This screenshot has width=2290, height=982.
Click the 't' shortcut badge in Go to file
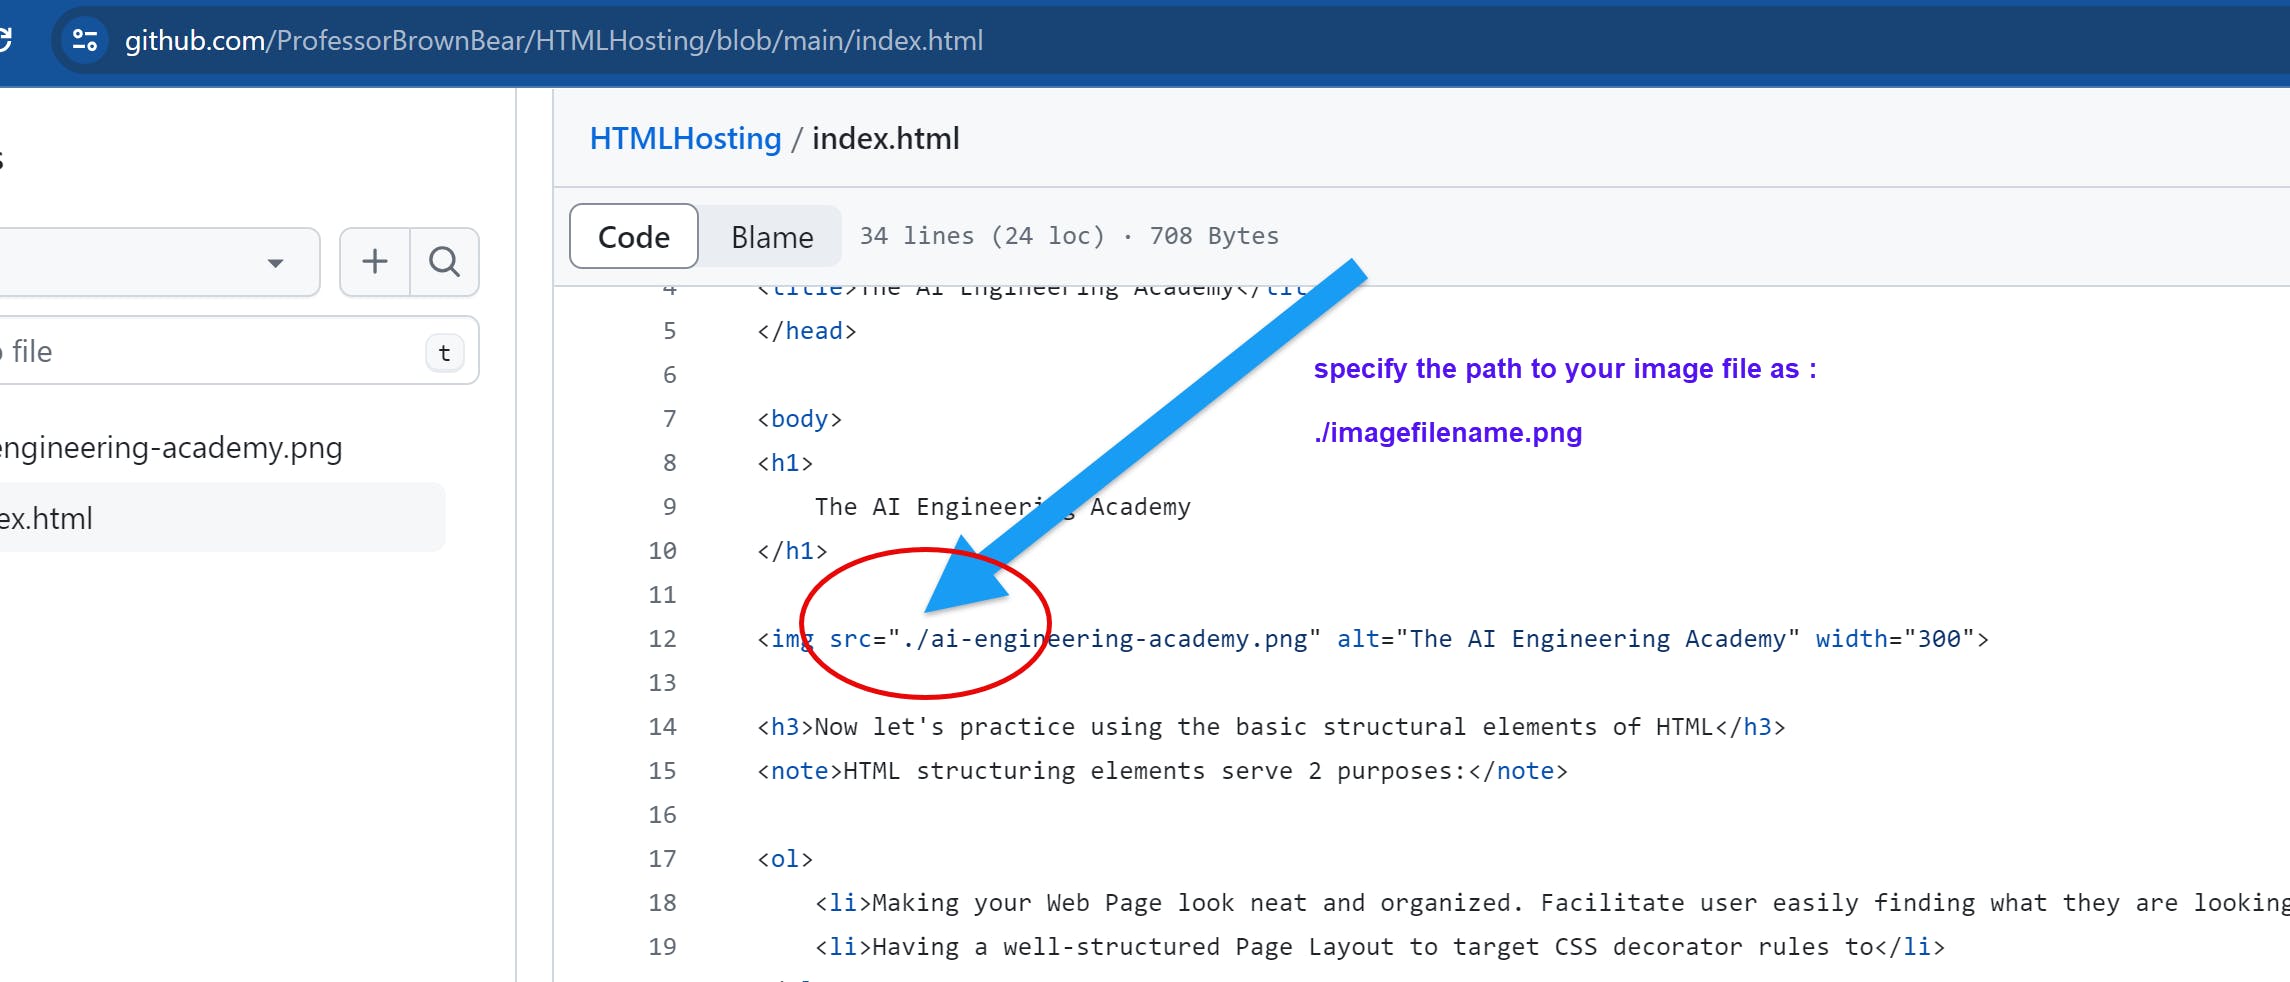444,352
